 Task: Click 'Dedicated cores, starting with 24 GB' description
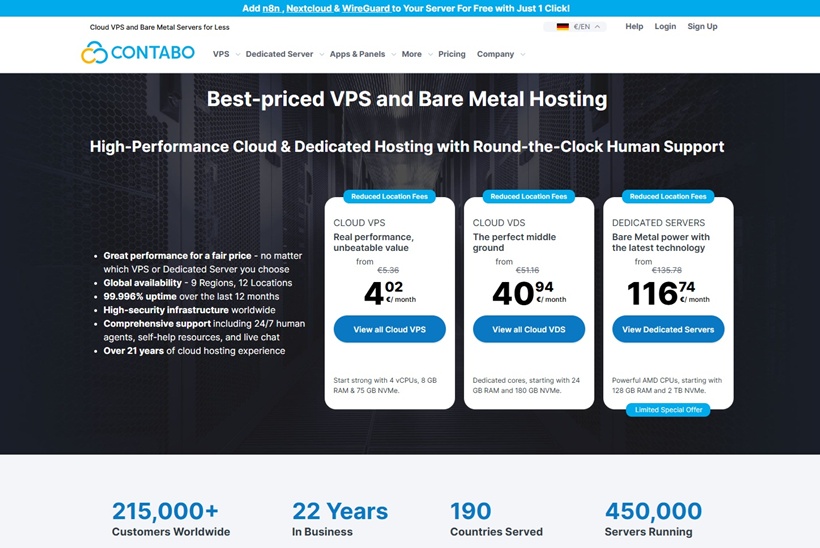(526, 385)
